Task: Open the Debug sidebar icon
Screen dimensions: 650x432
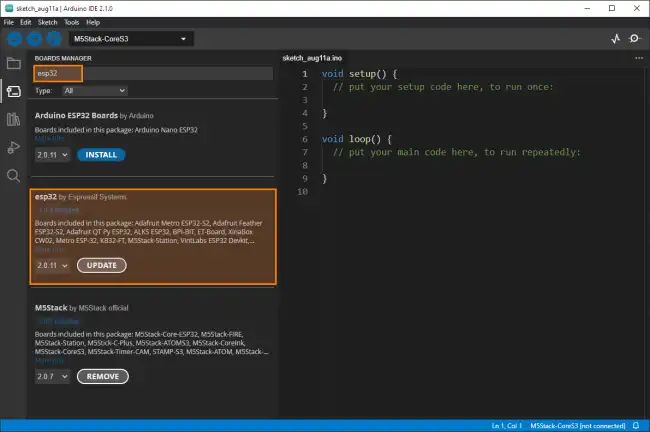Action: click(x=14, y=148)
